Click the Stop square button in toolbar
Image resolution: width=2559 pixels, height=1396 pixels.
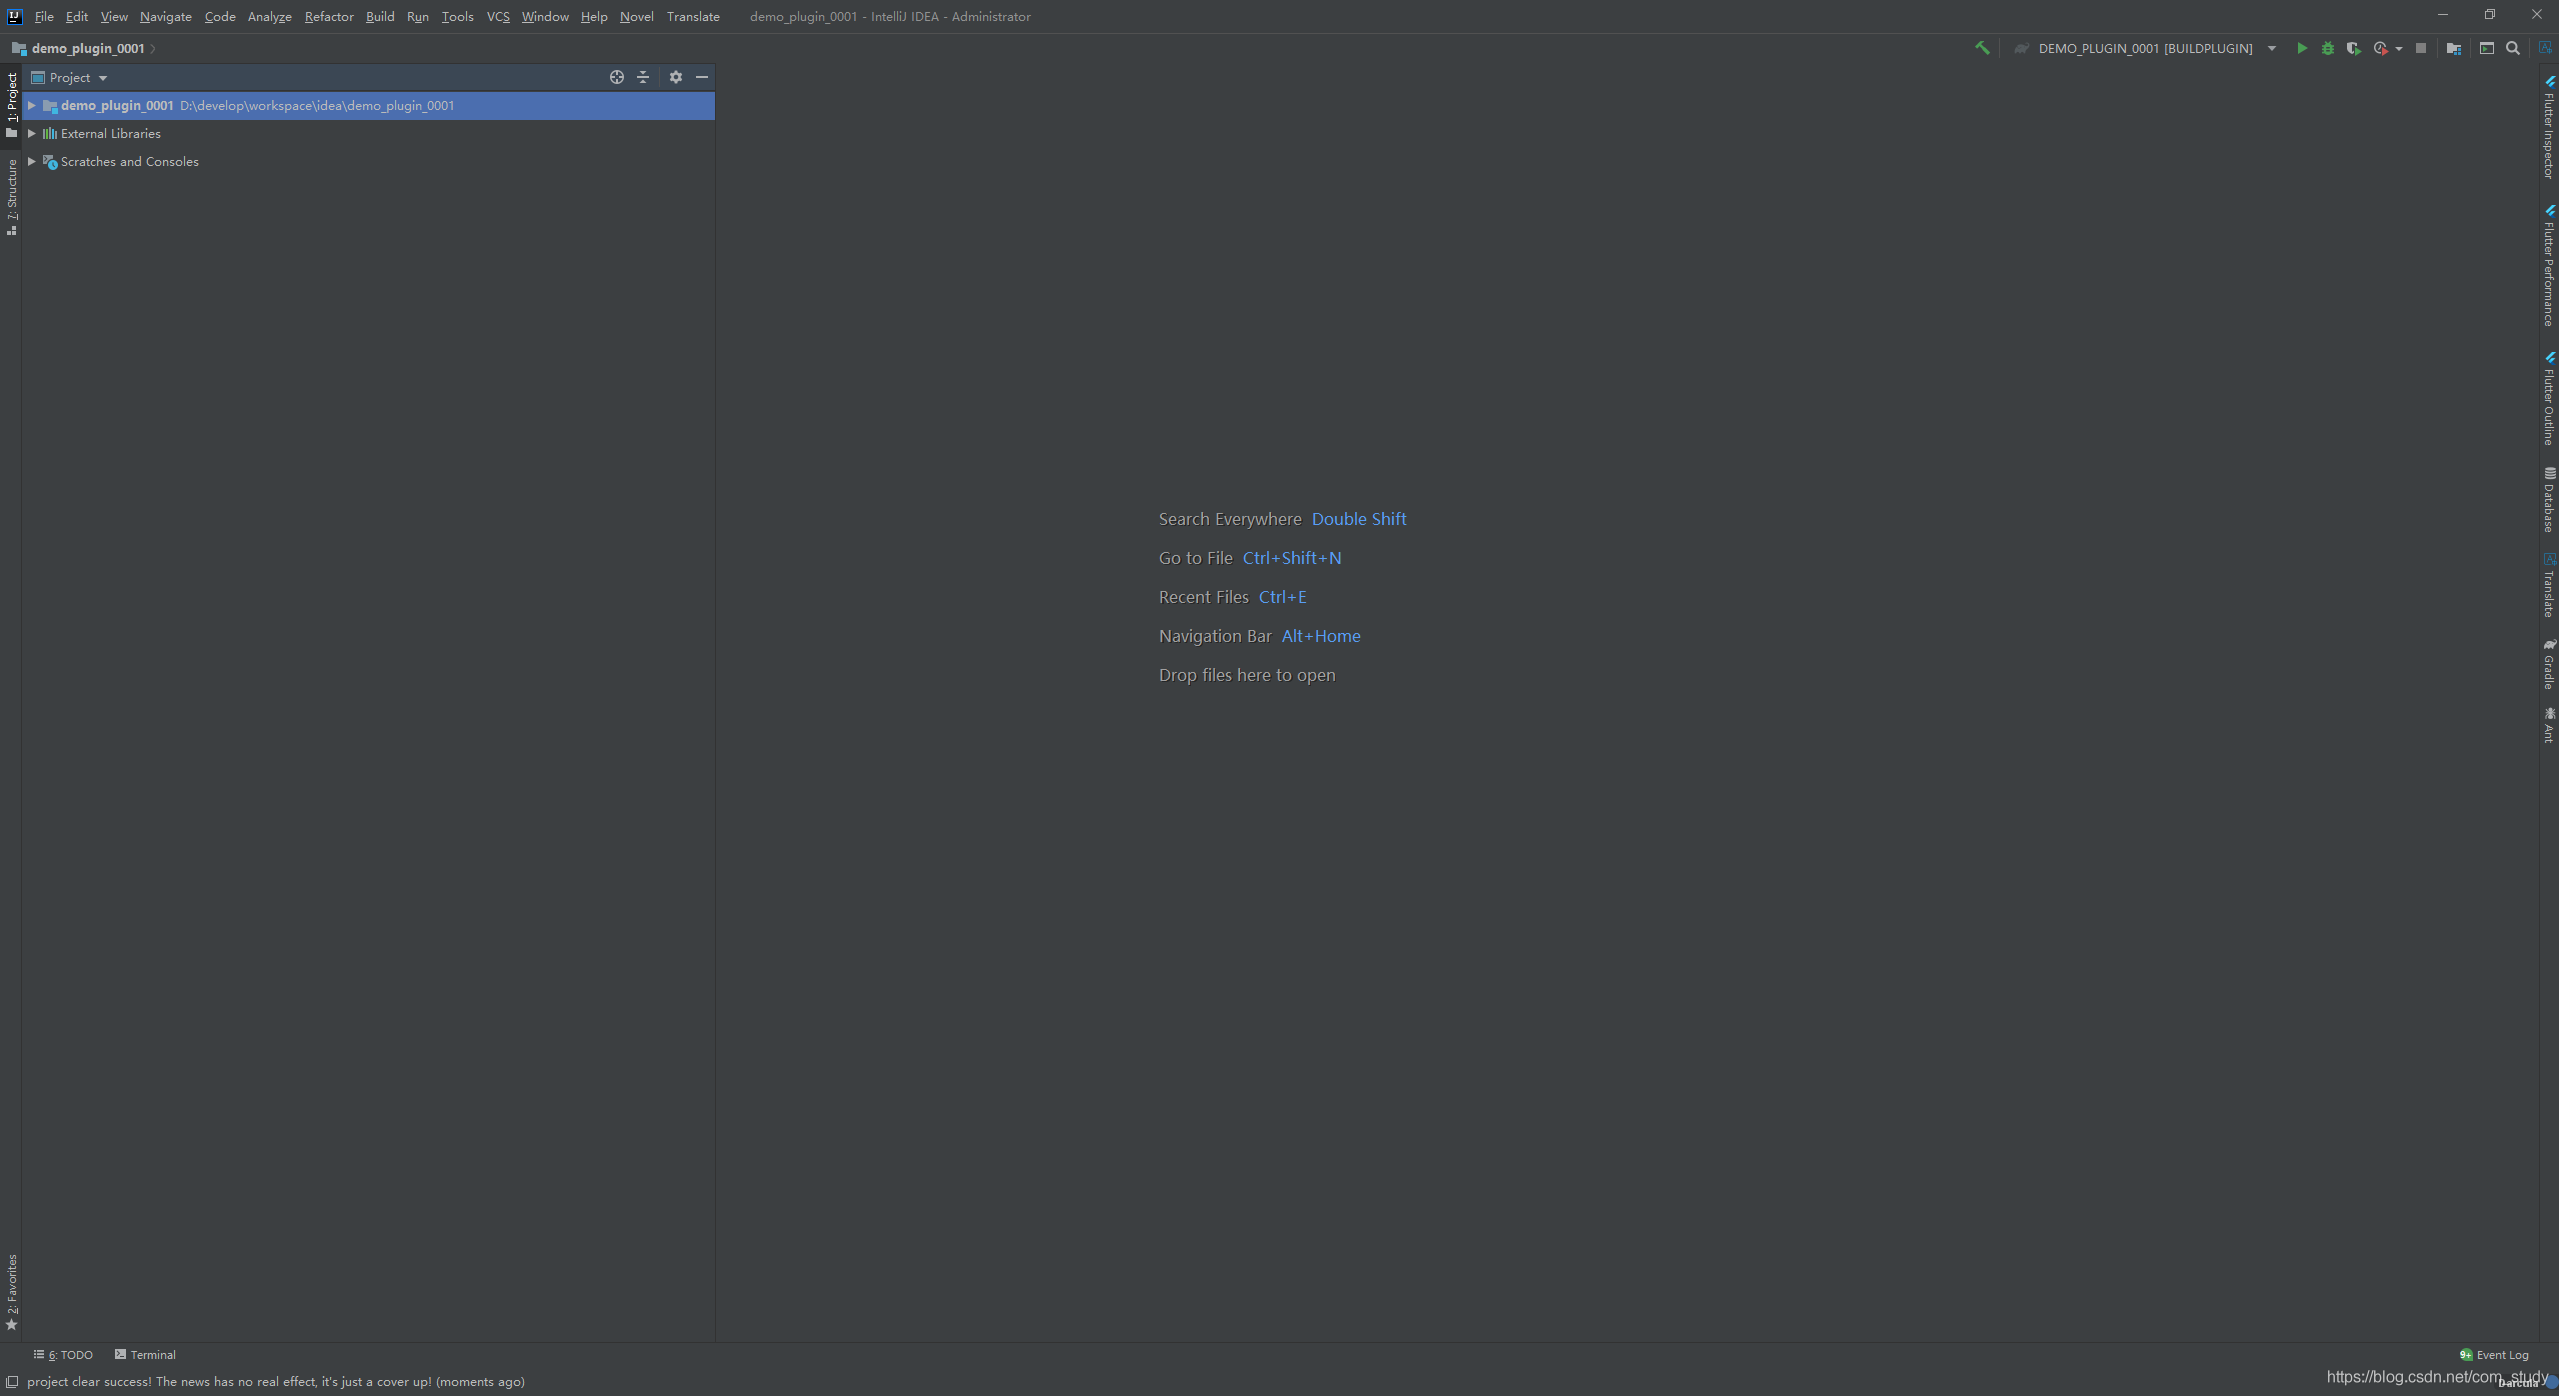pyautogui.click(x=2420, y=48)
